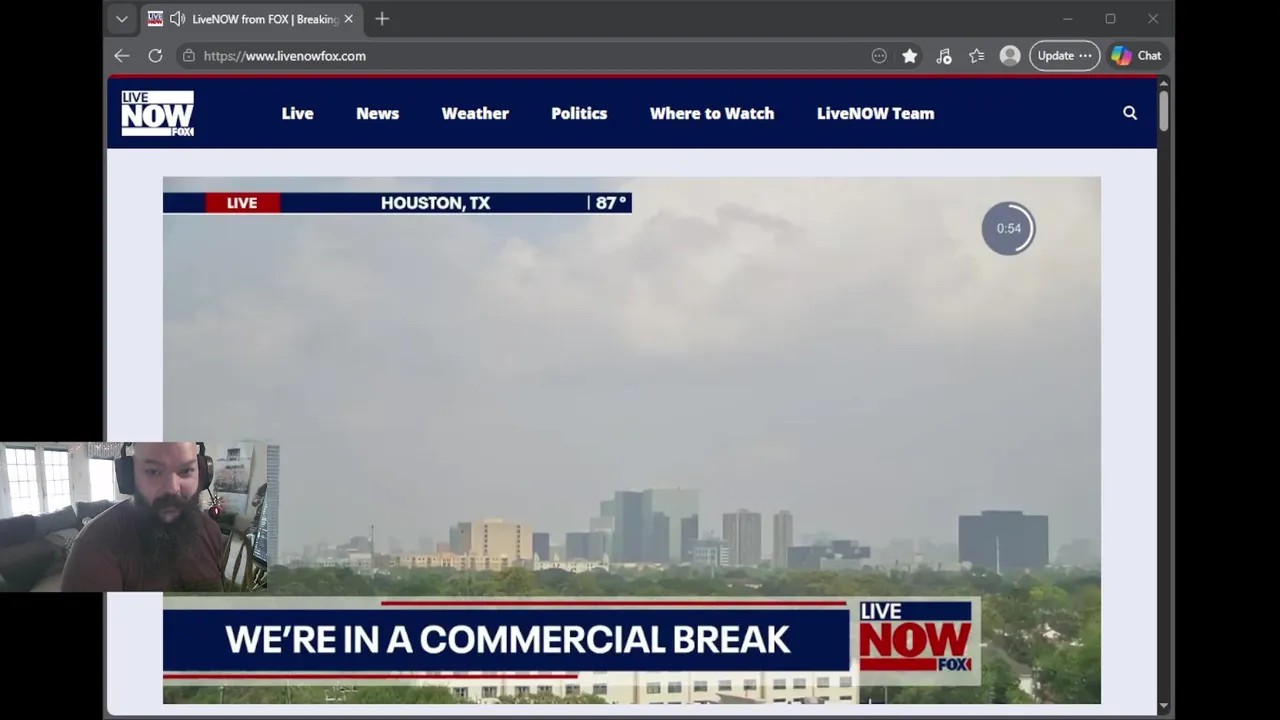This screenshot has height=720, width=1280.
Task: Open a new browser tab
Action: tap(382, 19)
